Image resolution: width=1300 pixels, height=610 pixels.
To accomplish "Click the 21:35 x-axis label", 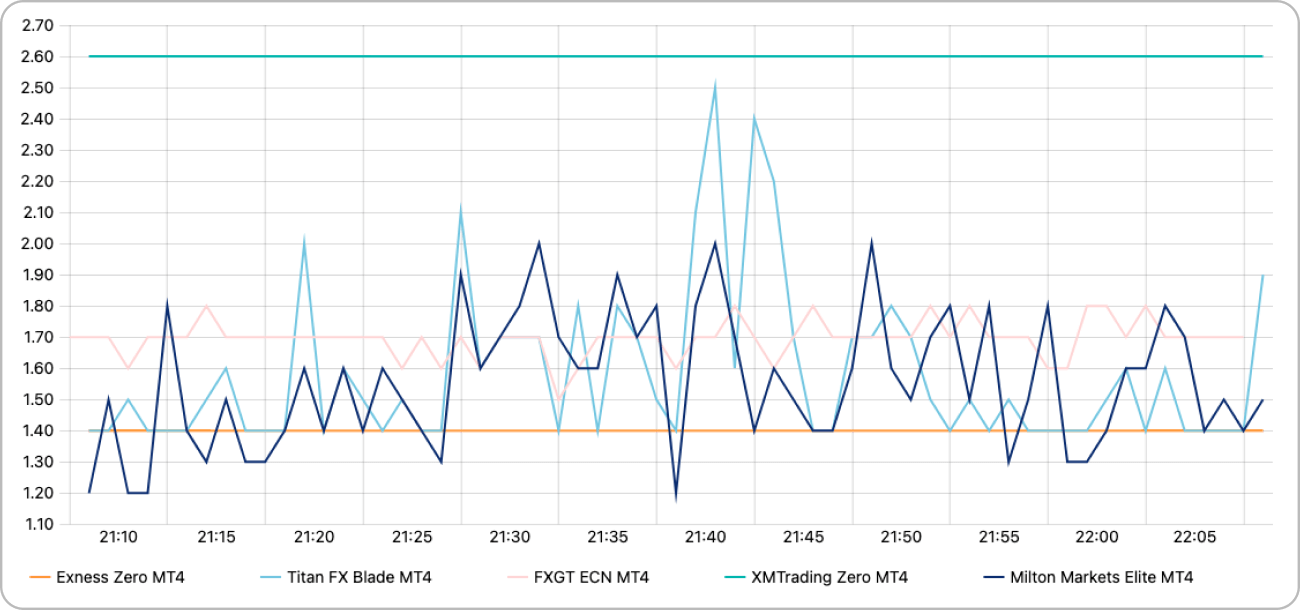I will [x=608, y=537].
